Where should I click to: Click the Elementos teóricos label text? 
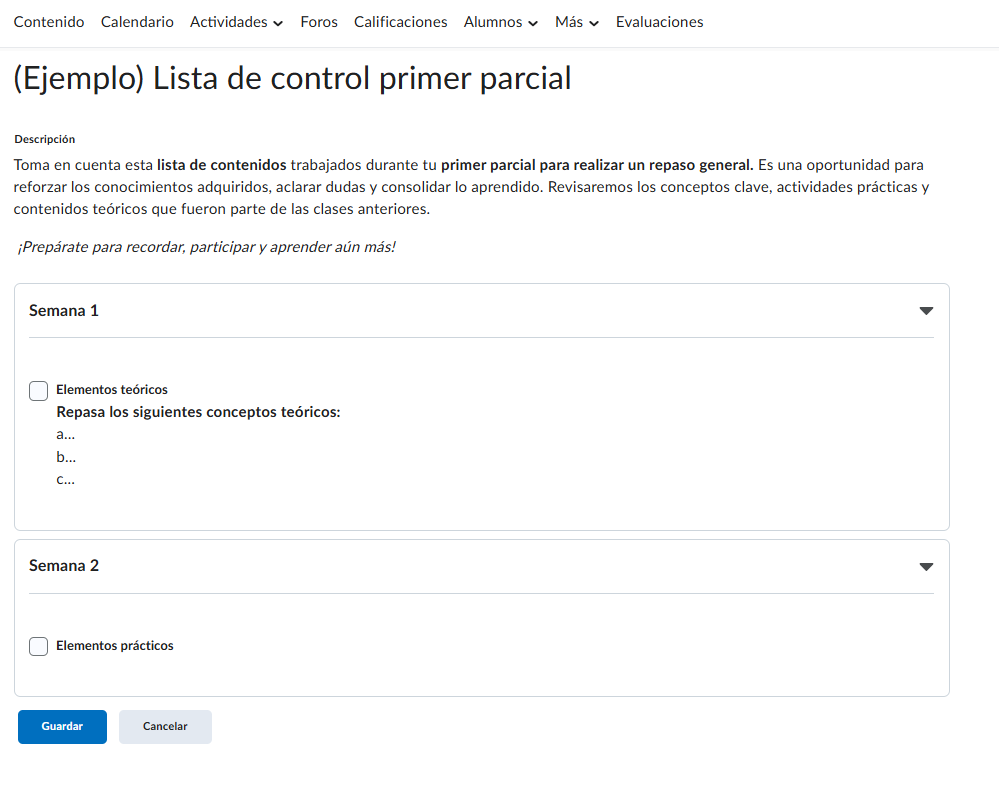tap(112, 390)
